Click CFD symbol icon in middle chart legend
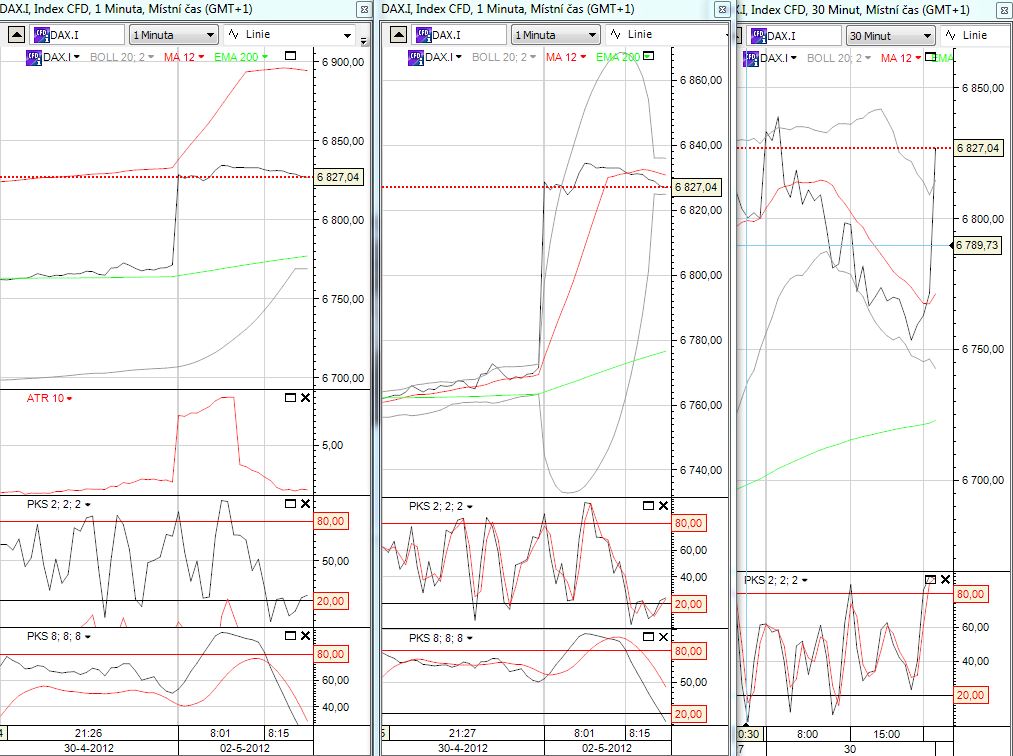1013x756 pixels. 415,57
